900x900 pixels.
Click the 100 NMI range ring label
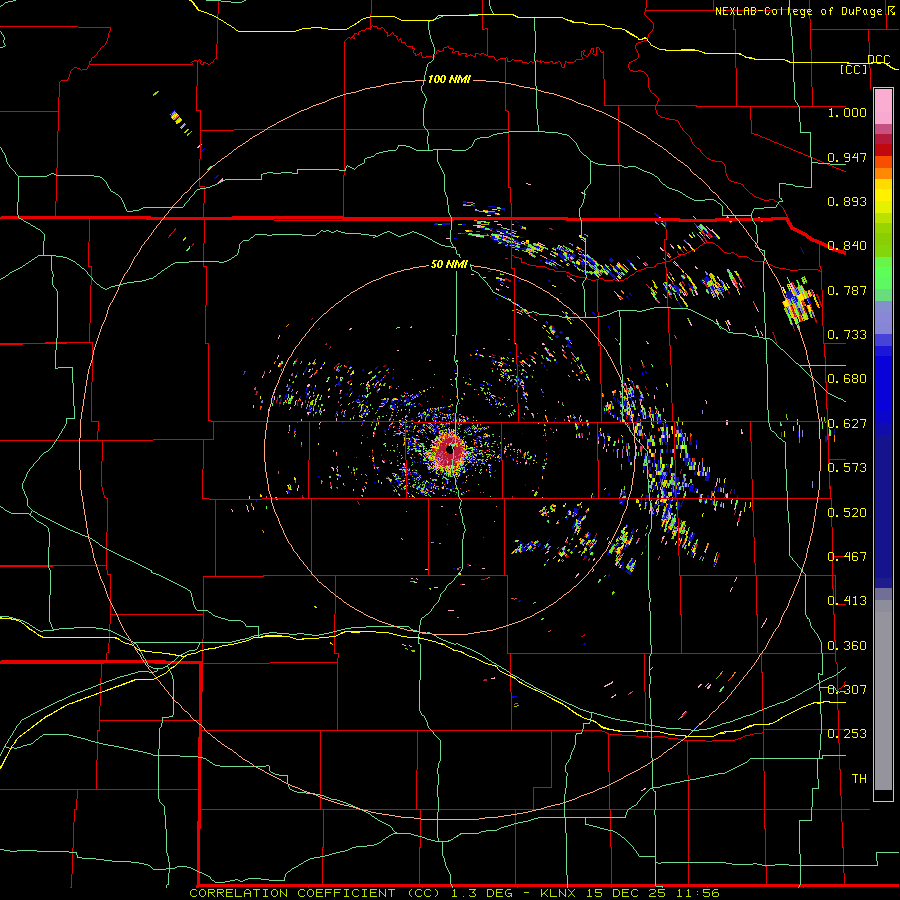pos(449,79)
